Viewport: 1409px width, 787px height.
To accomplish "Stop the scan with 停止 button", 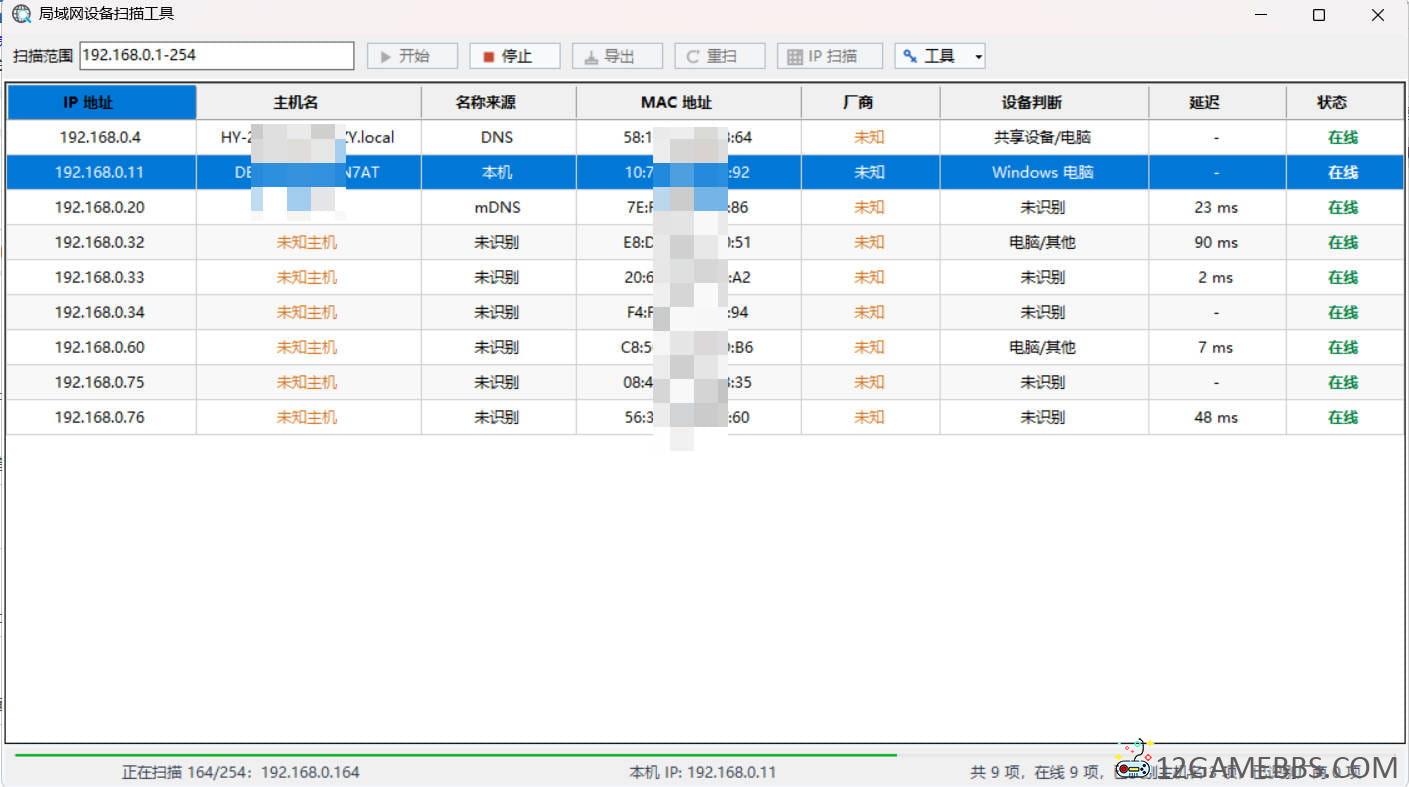I will coord(514,56).
